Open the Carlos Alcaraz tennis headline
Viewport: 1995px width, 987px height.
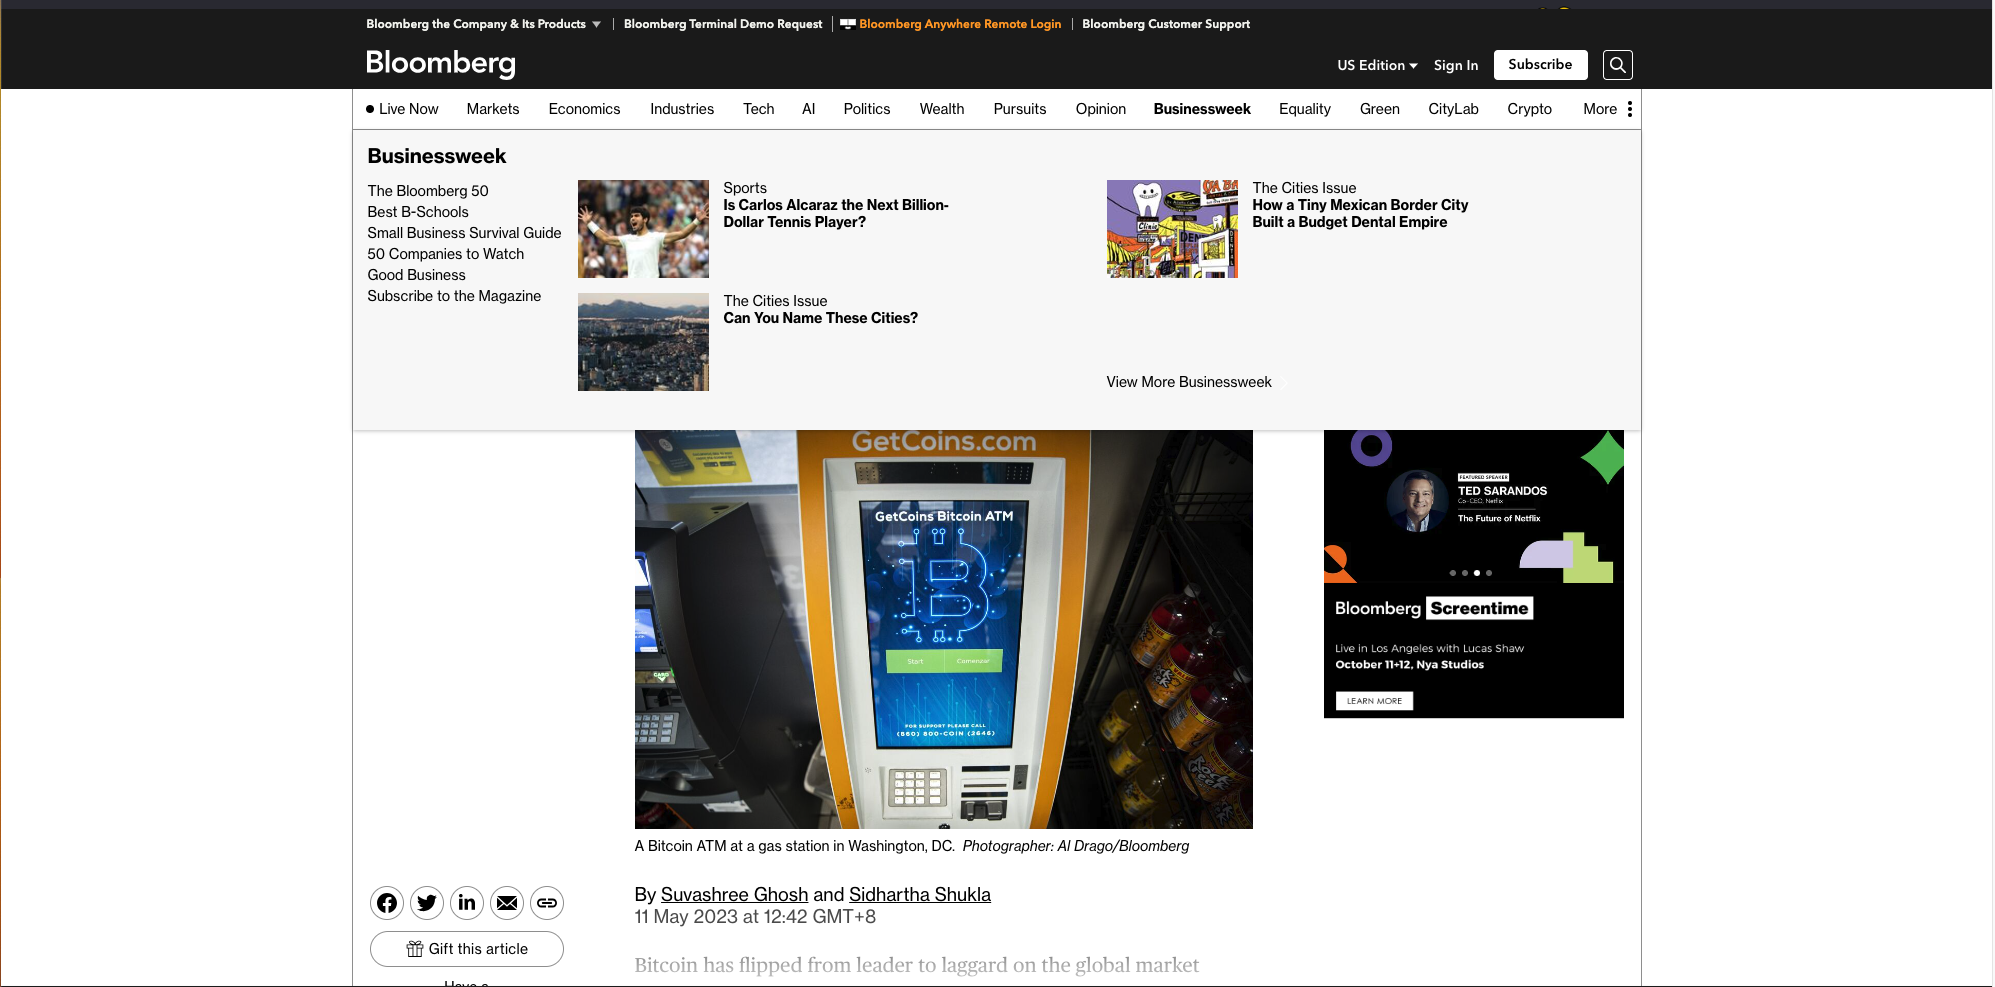click(836, 213)
